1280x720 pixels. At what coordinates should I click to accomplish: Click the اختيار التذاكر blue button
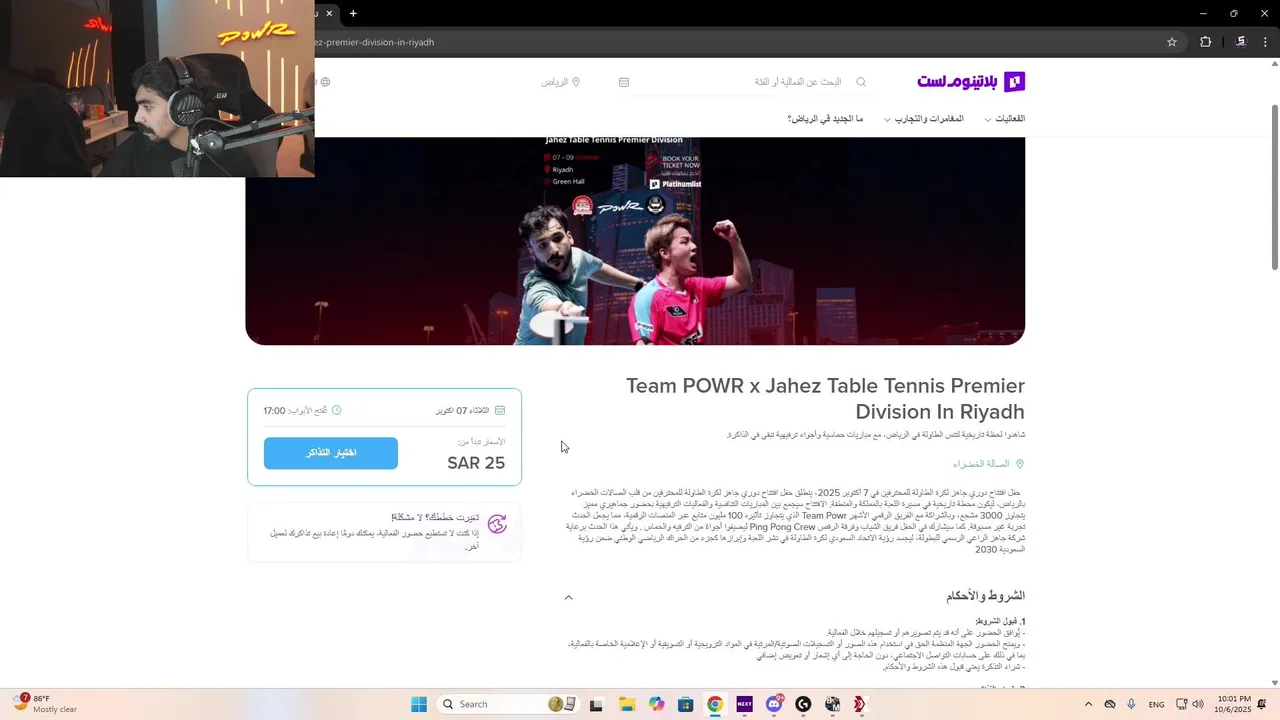pos(331,453)
